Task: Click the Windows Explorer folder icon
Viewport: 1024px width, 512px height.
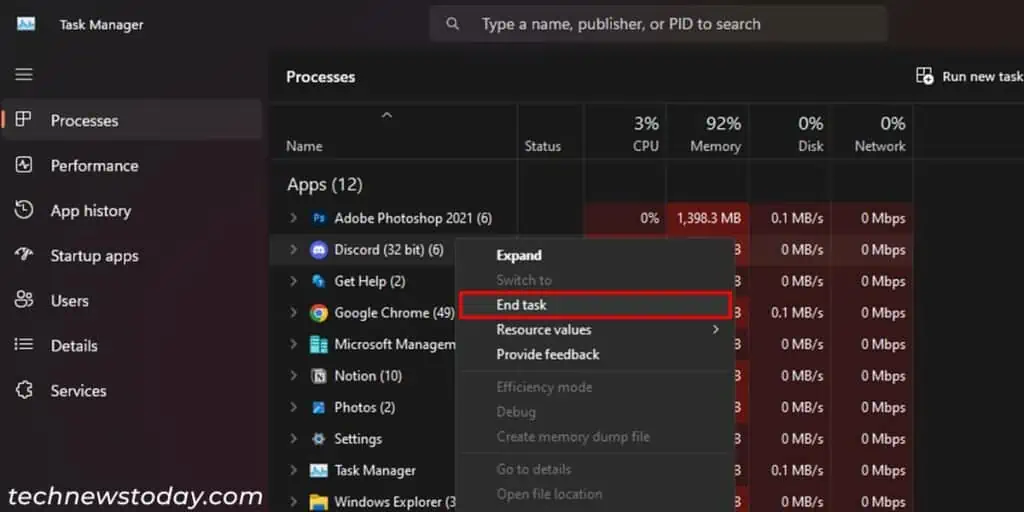Action: [319, 502]
